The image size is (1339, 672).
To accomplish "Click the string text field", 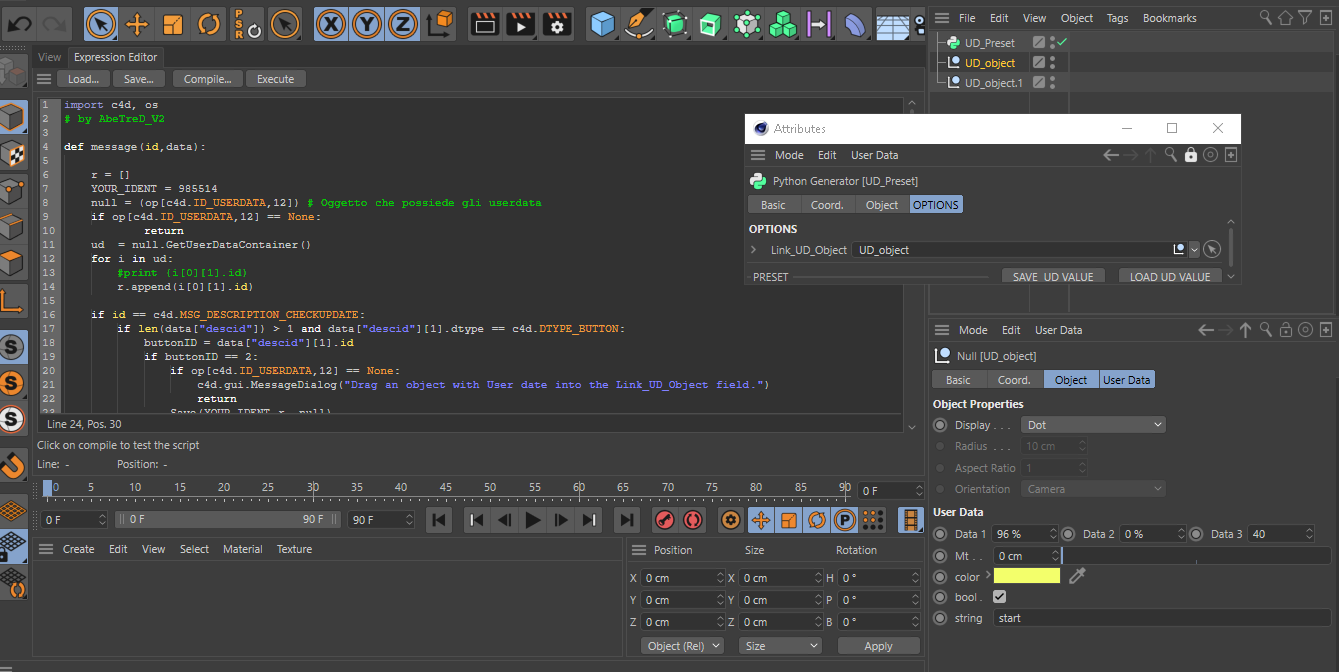I will [x=1162, y=618].
